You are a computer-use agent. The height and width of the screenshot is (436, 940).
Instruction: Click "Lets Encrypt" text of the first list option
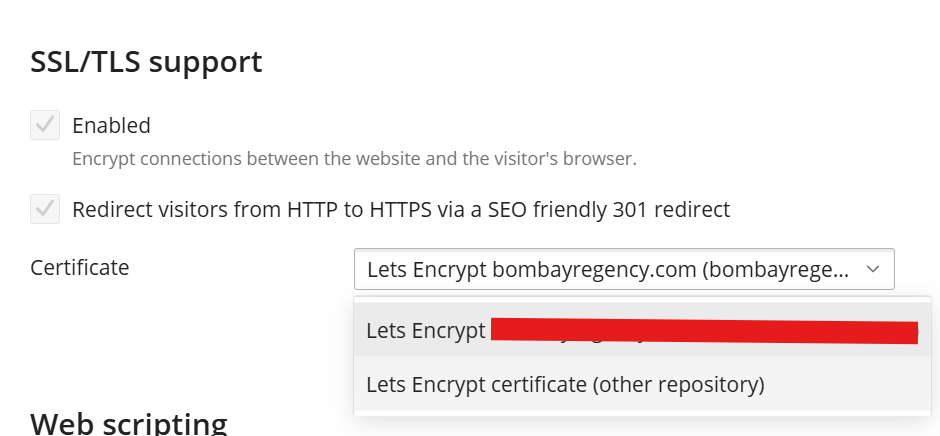426,330
